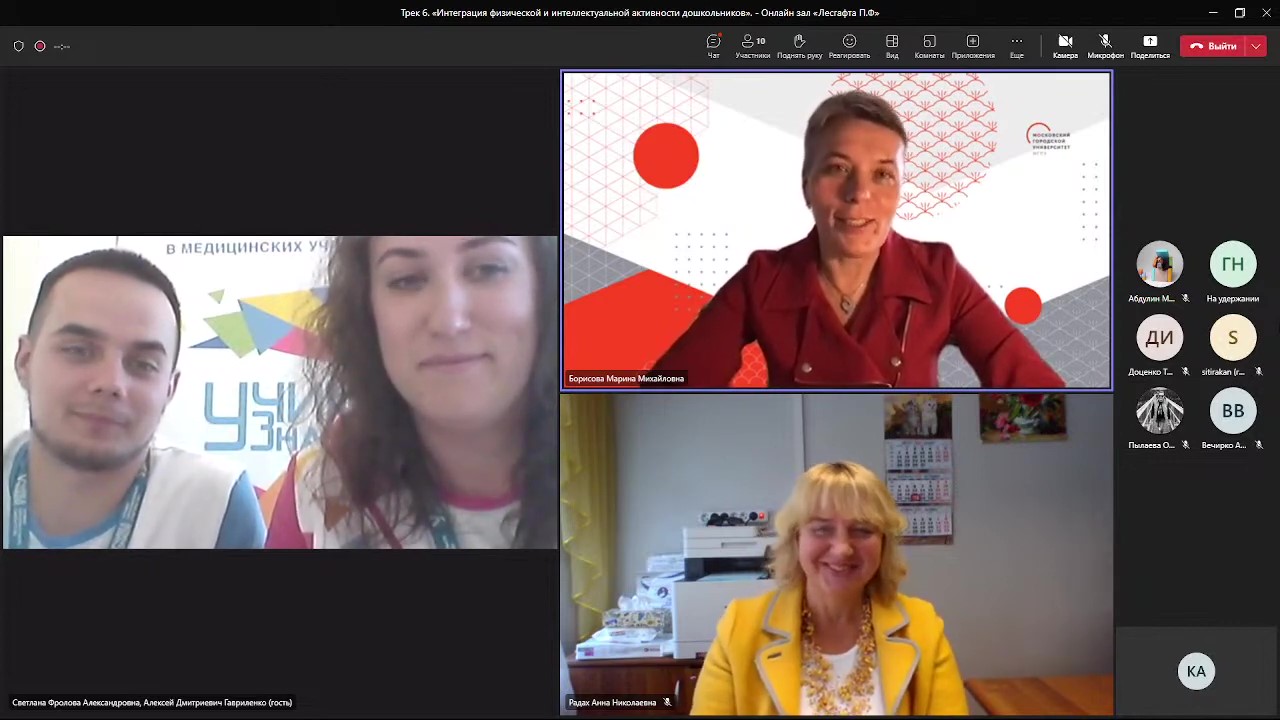Share screen via Поделиться
The image size is (1280, 720).
(x=1150, y=45)
